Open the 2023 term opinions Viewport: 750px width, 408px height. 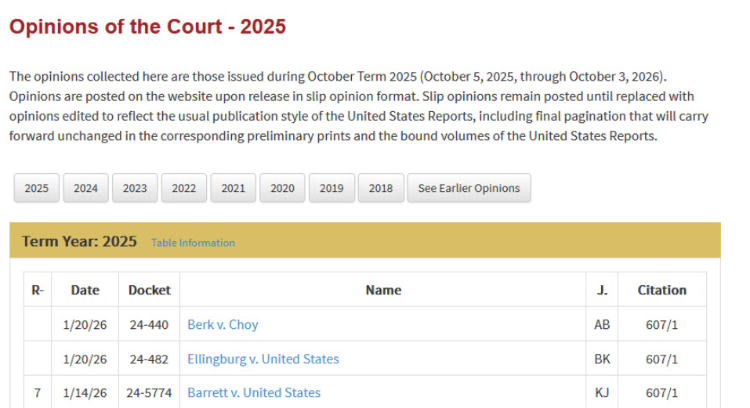point(134,188)
